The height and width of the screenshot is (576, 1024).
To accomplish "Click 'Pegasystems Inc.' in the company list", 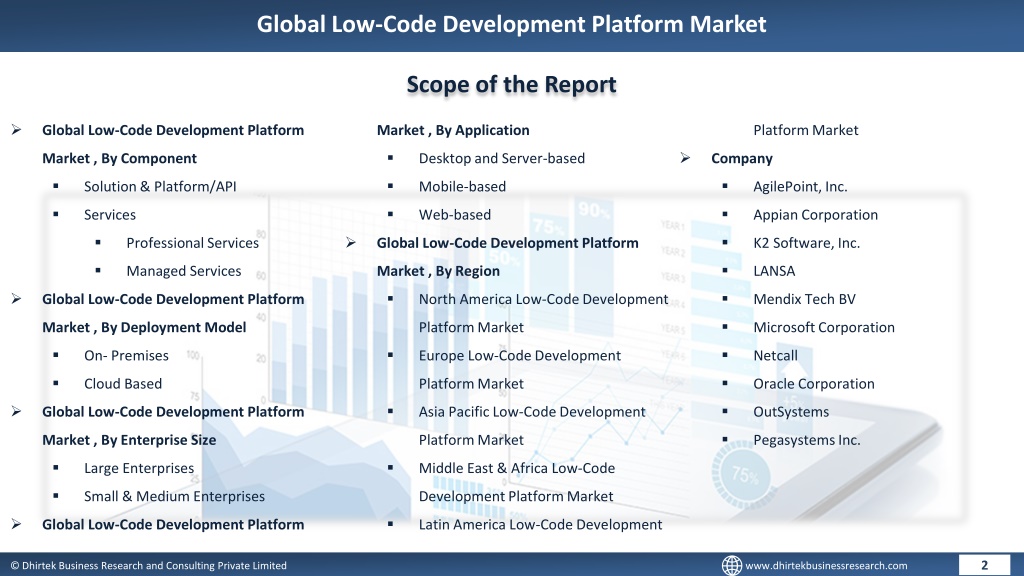I will (x=807, y=440).
